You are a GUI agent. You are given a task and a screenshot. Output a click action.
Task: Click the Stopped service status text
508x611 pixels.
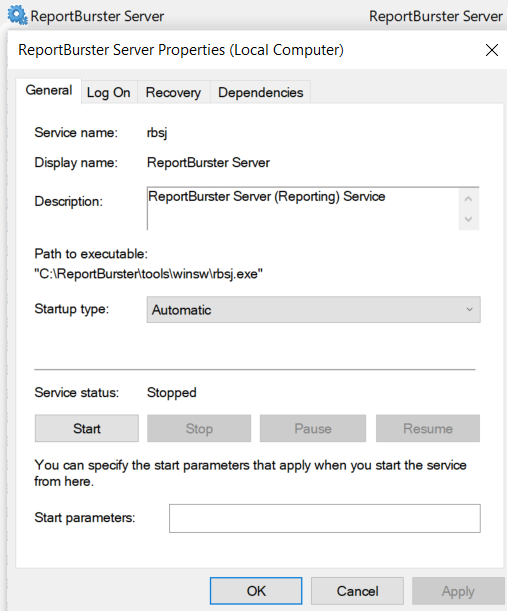172,392
